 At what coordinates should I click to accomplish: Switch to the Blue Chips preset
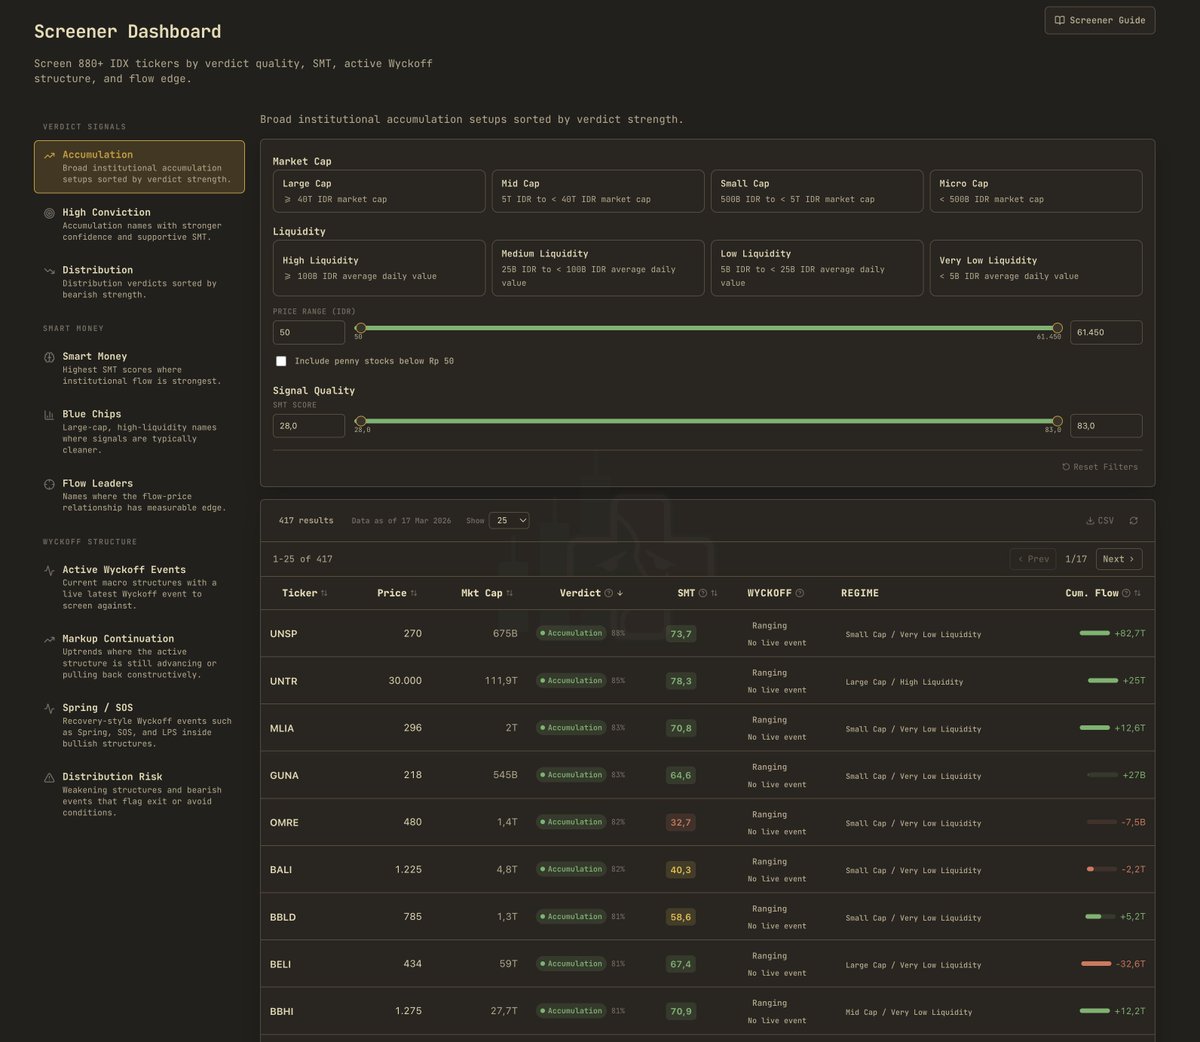[x=139, y=431]
